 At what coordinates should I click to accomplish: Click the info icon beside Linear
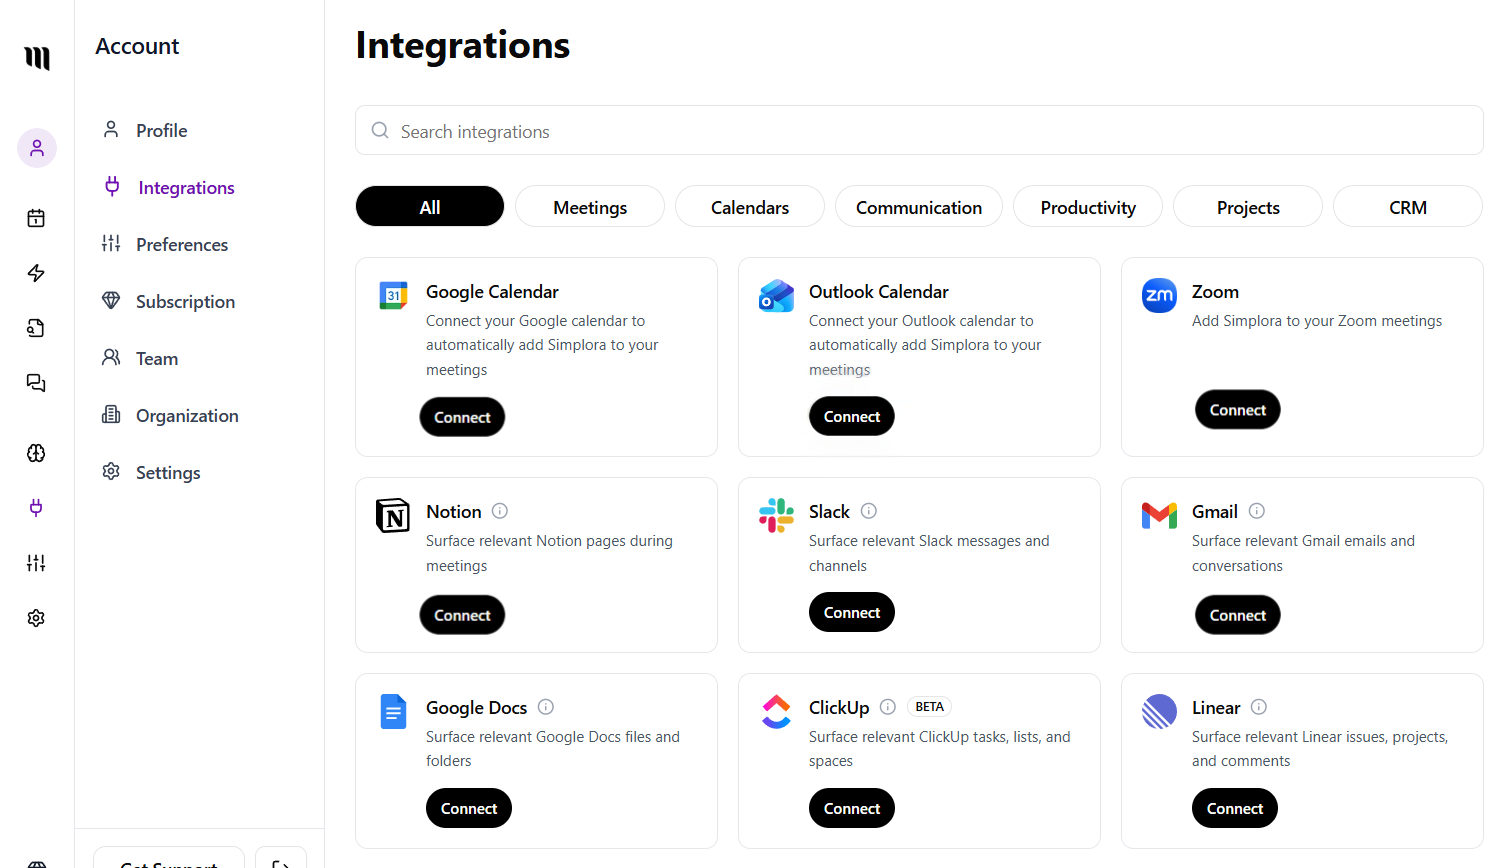click(x=1258, y=707)
